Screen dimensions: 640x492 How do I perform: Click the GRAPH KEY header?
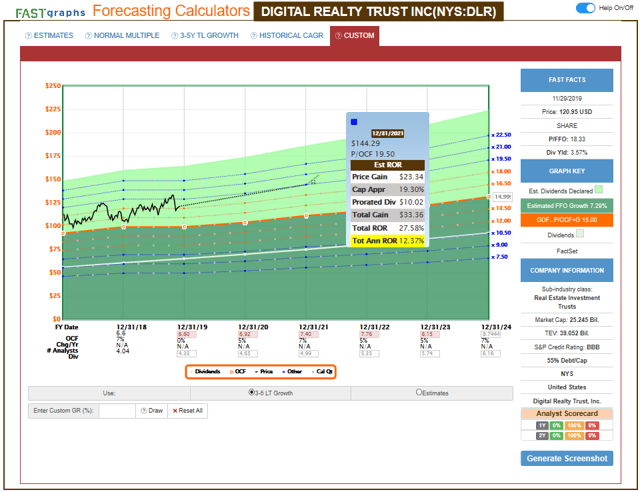567,171
